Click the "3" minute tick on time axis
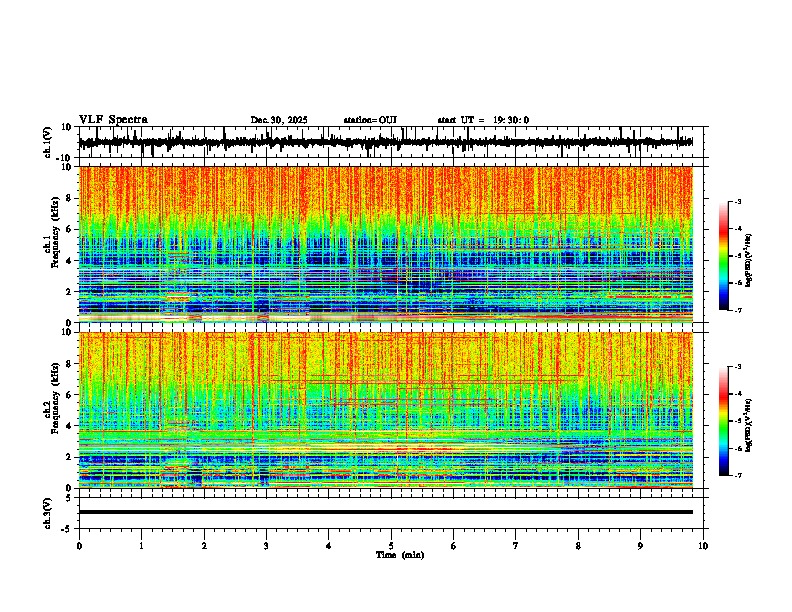 [266, 546]
